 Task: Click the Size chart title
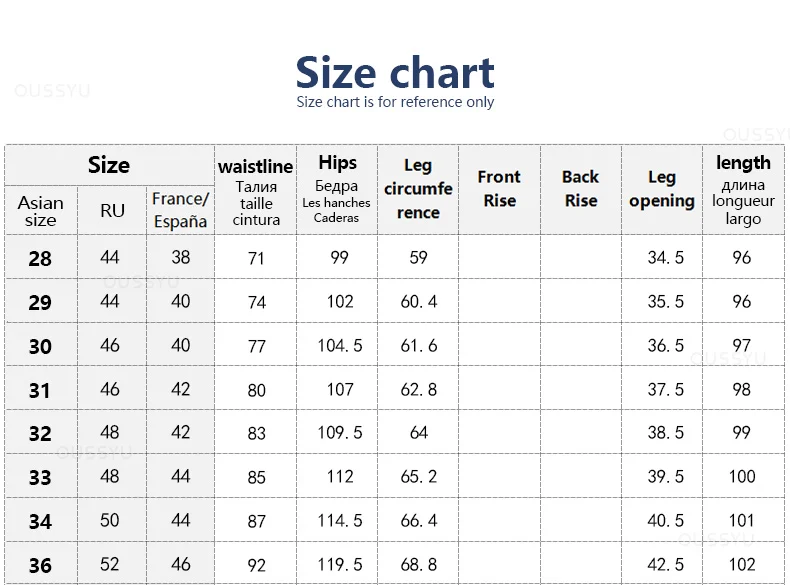click(x=394, y=72)
